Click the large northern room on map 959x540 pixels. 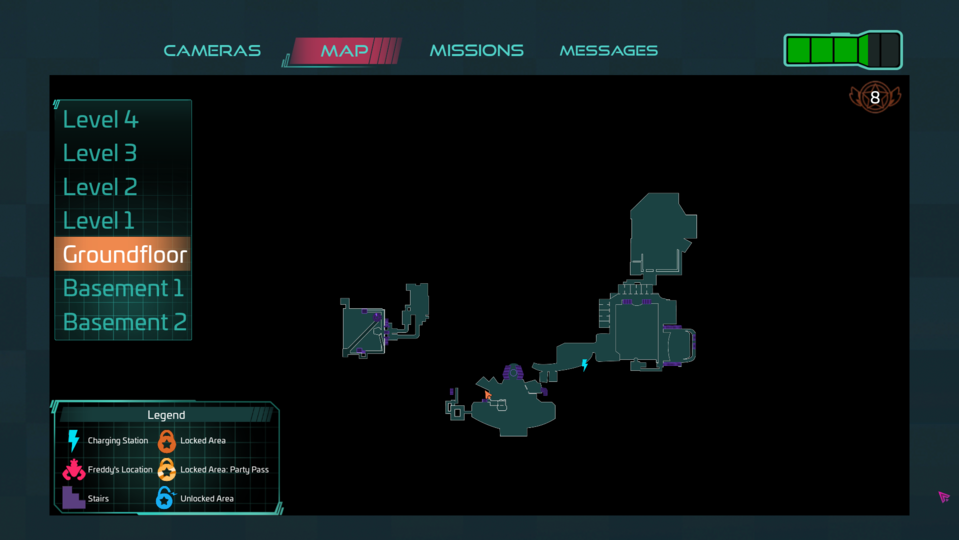pos(661,232)
